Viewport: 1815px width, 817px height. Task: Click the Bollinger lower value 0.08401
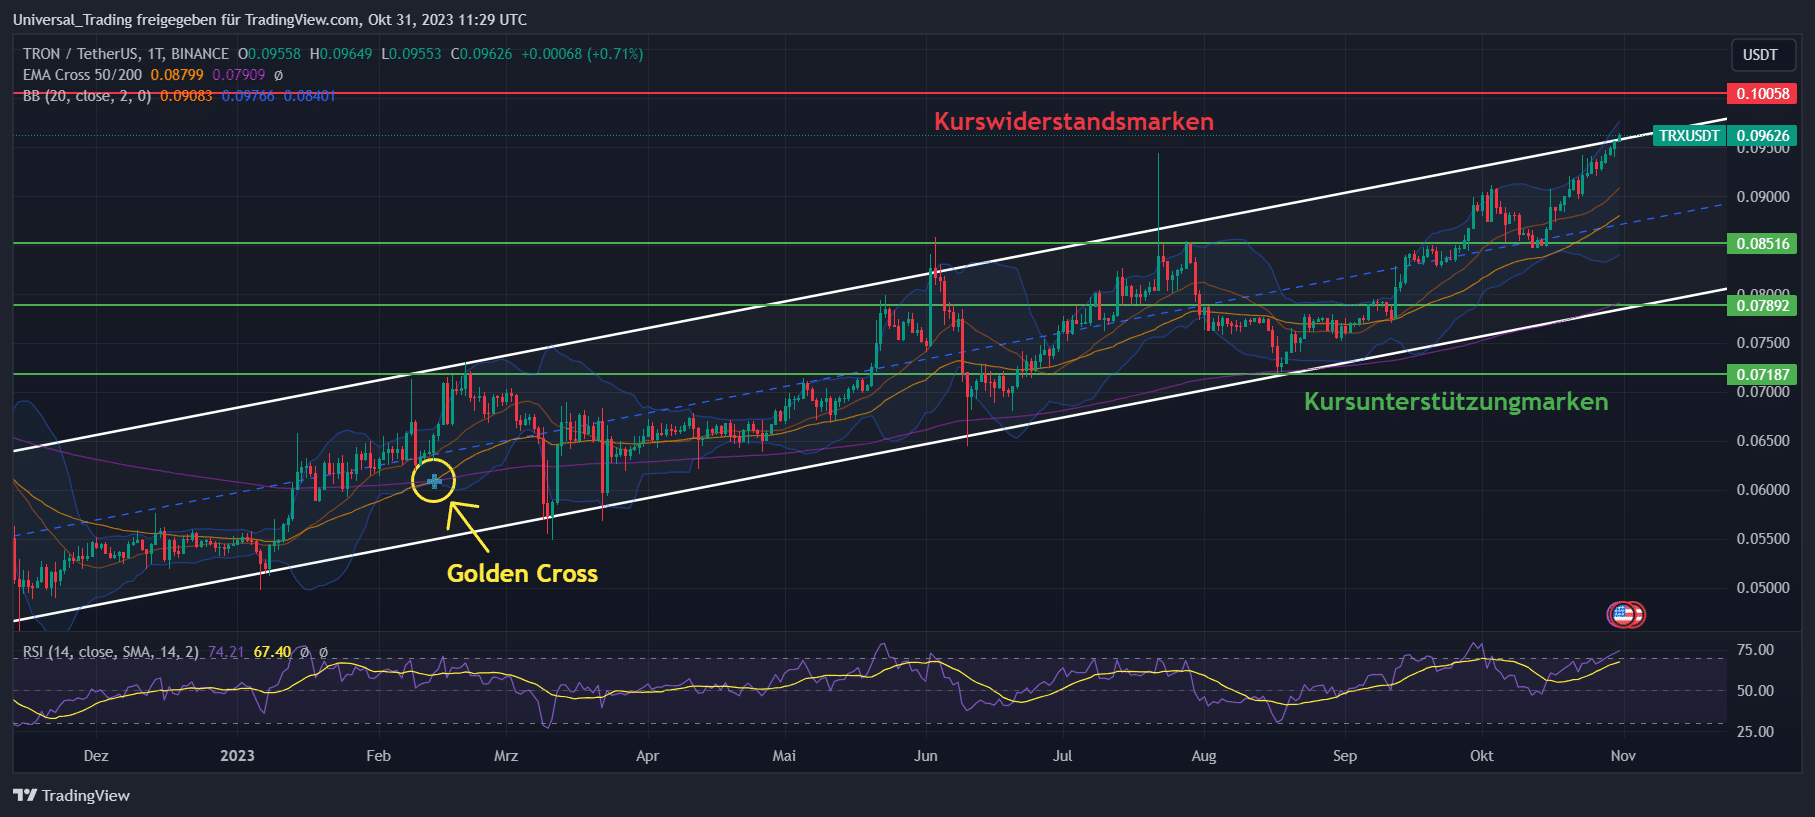point(310,96)
